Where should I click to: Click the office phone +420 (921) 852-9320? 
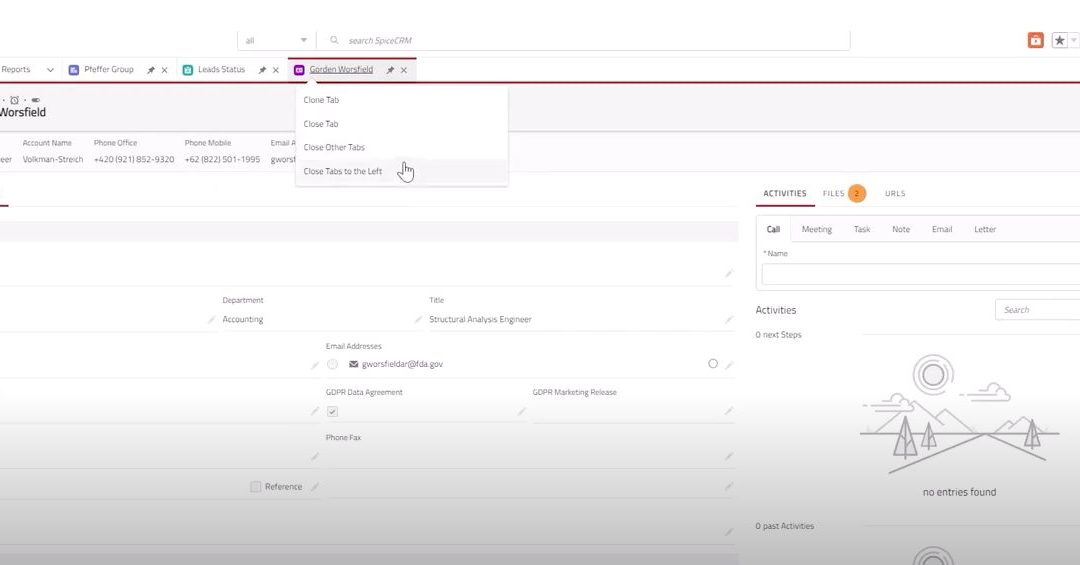134,159
